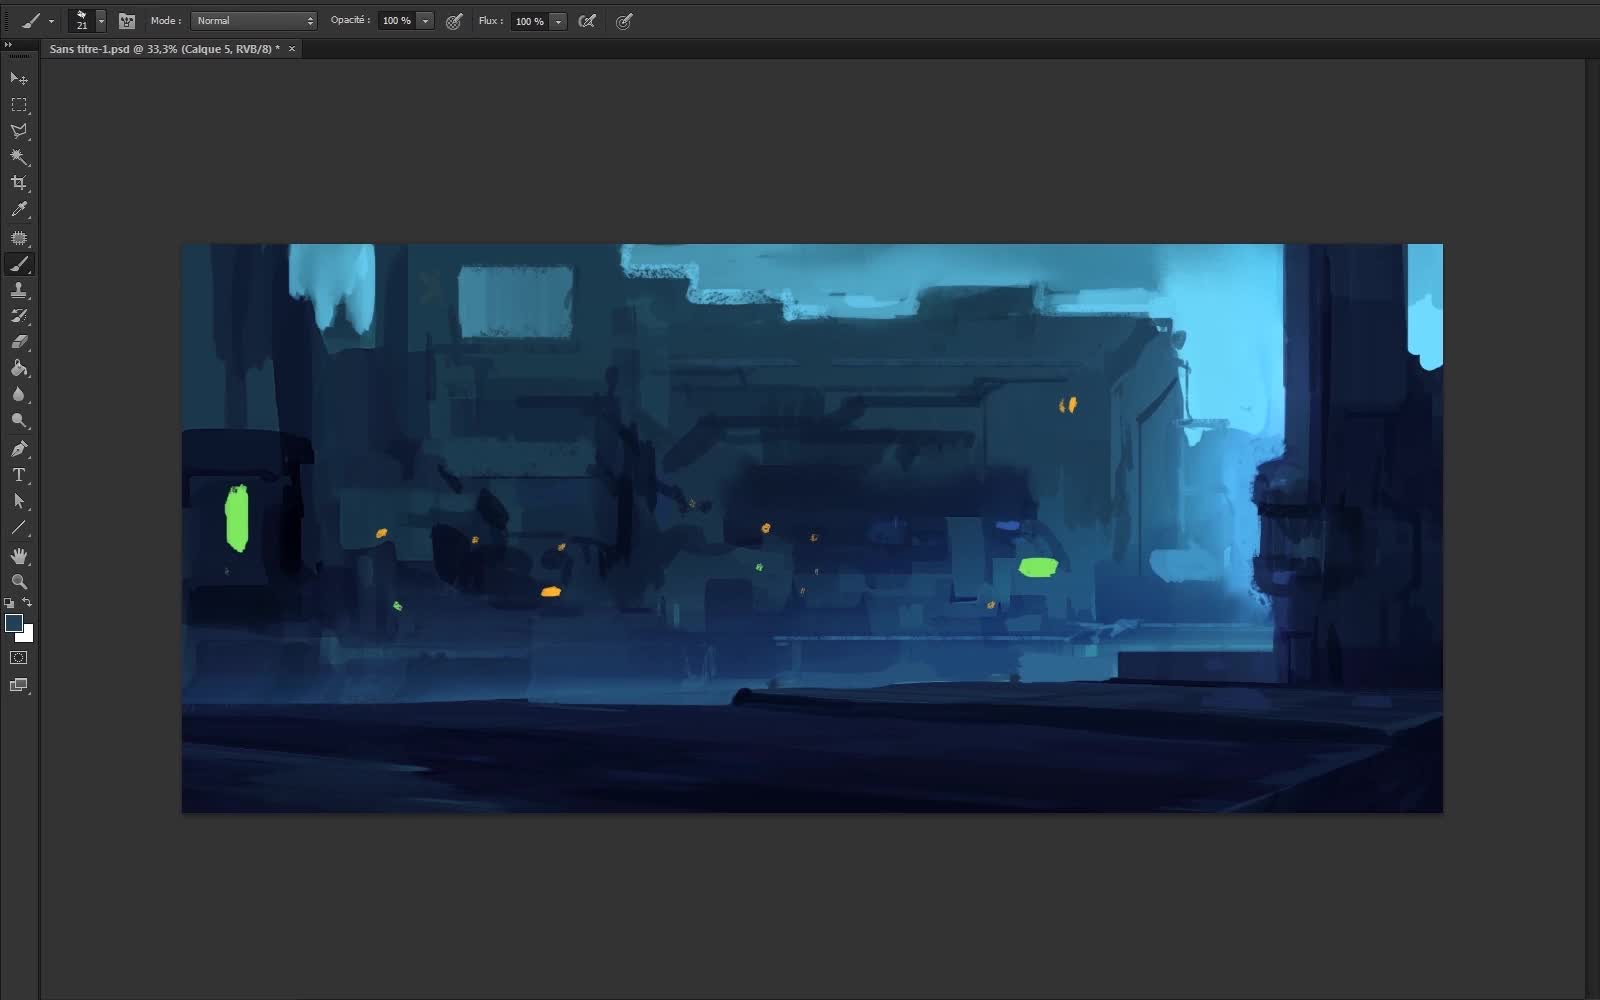Click the Flux 100 % value field
Image resolution: width=1600 pixels, height=1000 pixels.
pos(530,21)
